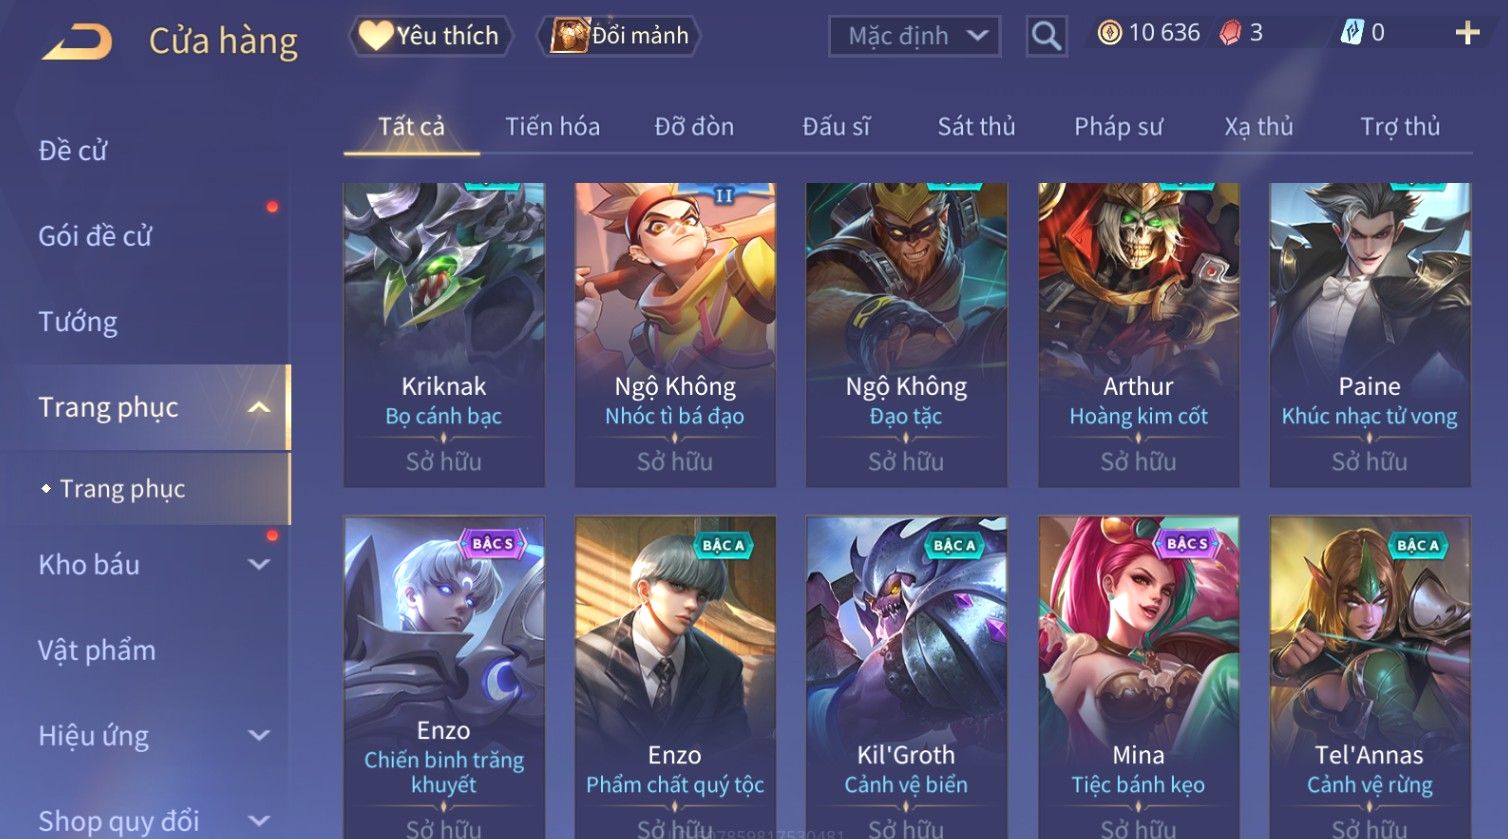Image resolution: width=1508 pixels, height=839 pixels.
Task: Select the Tiến hóa tab
Action: click(552, 126)
